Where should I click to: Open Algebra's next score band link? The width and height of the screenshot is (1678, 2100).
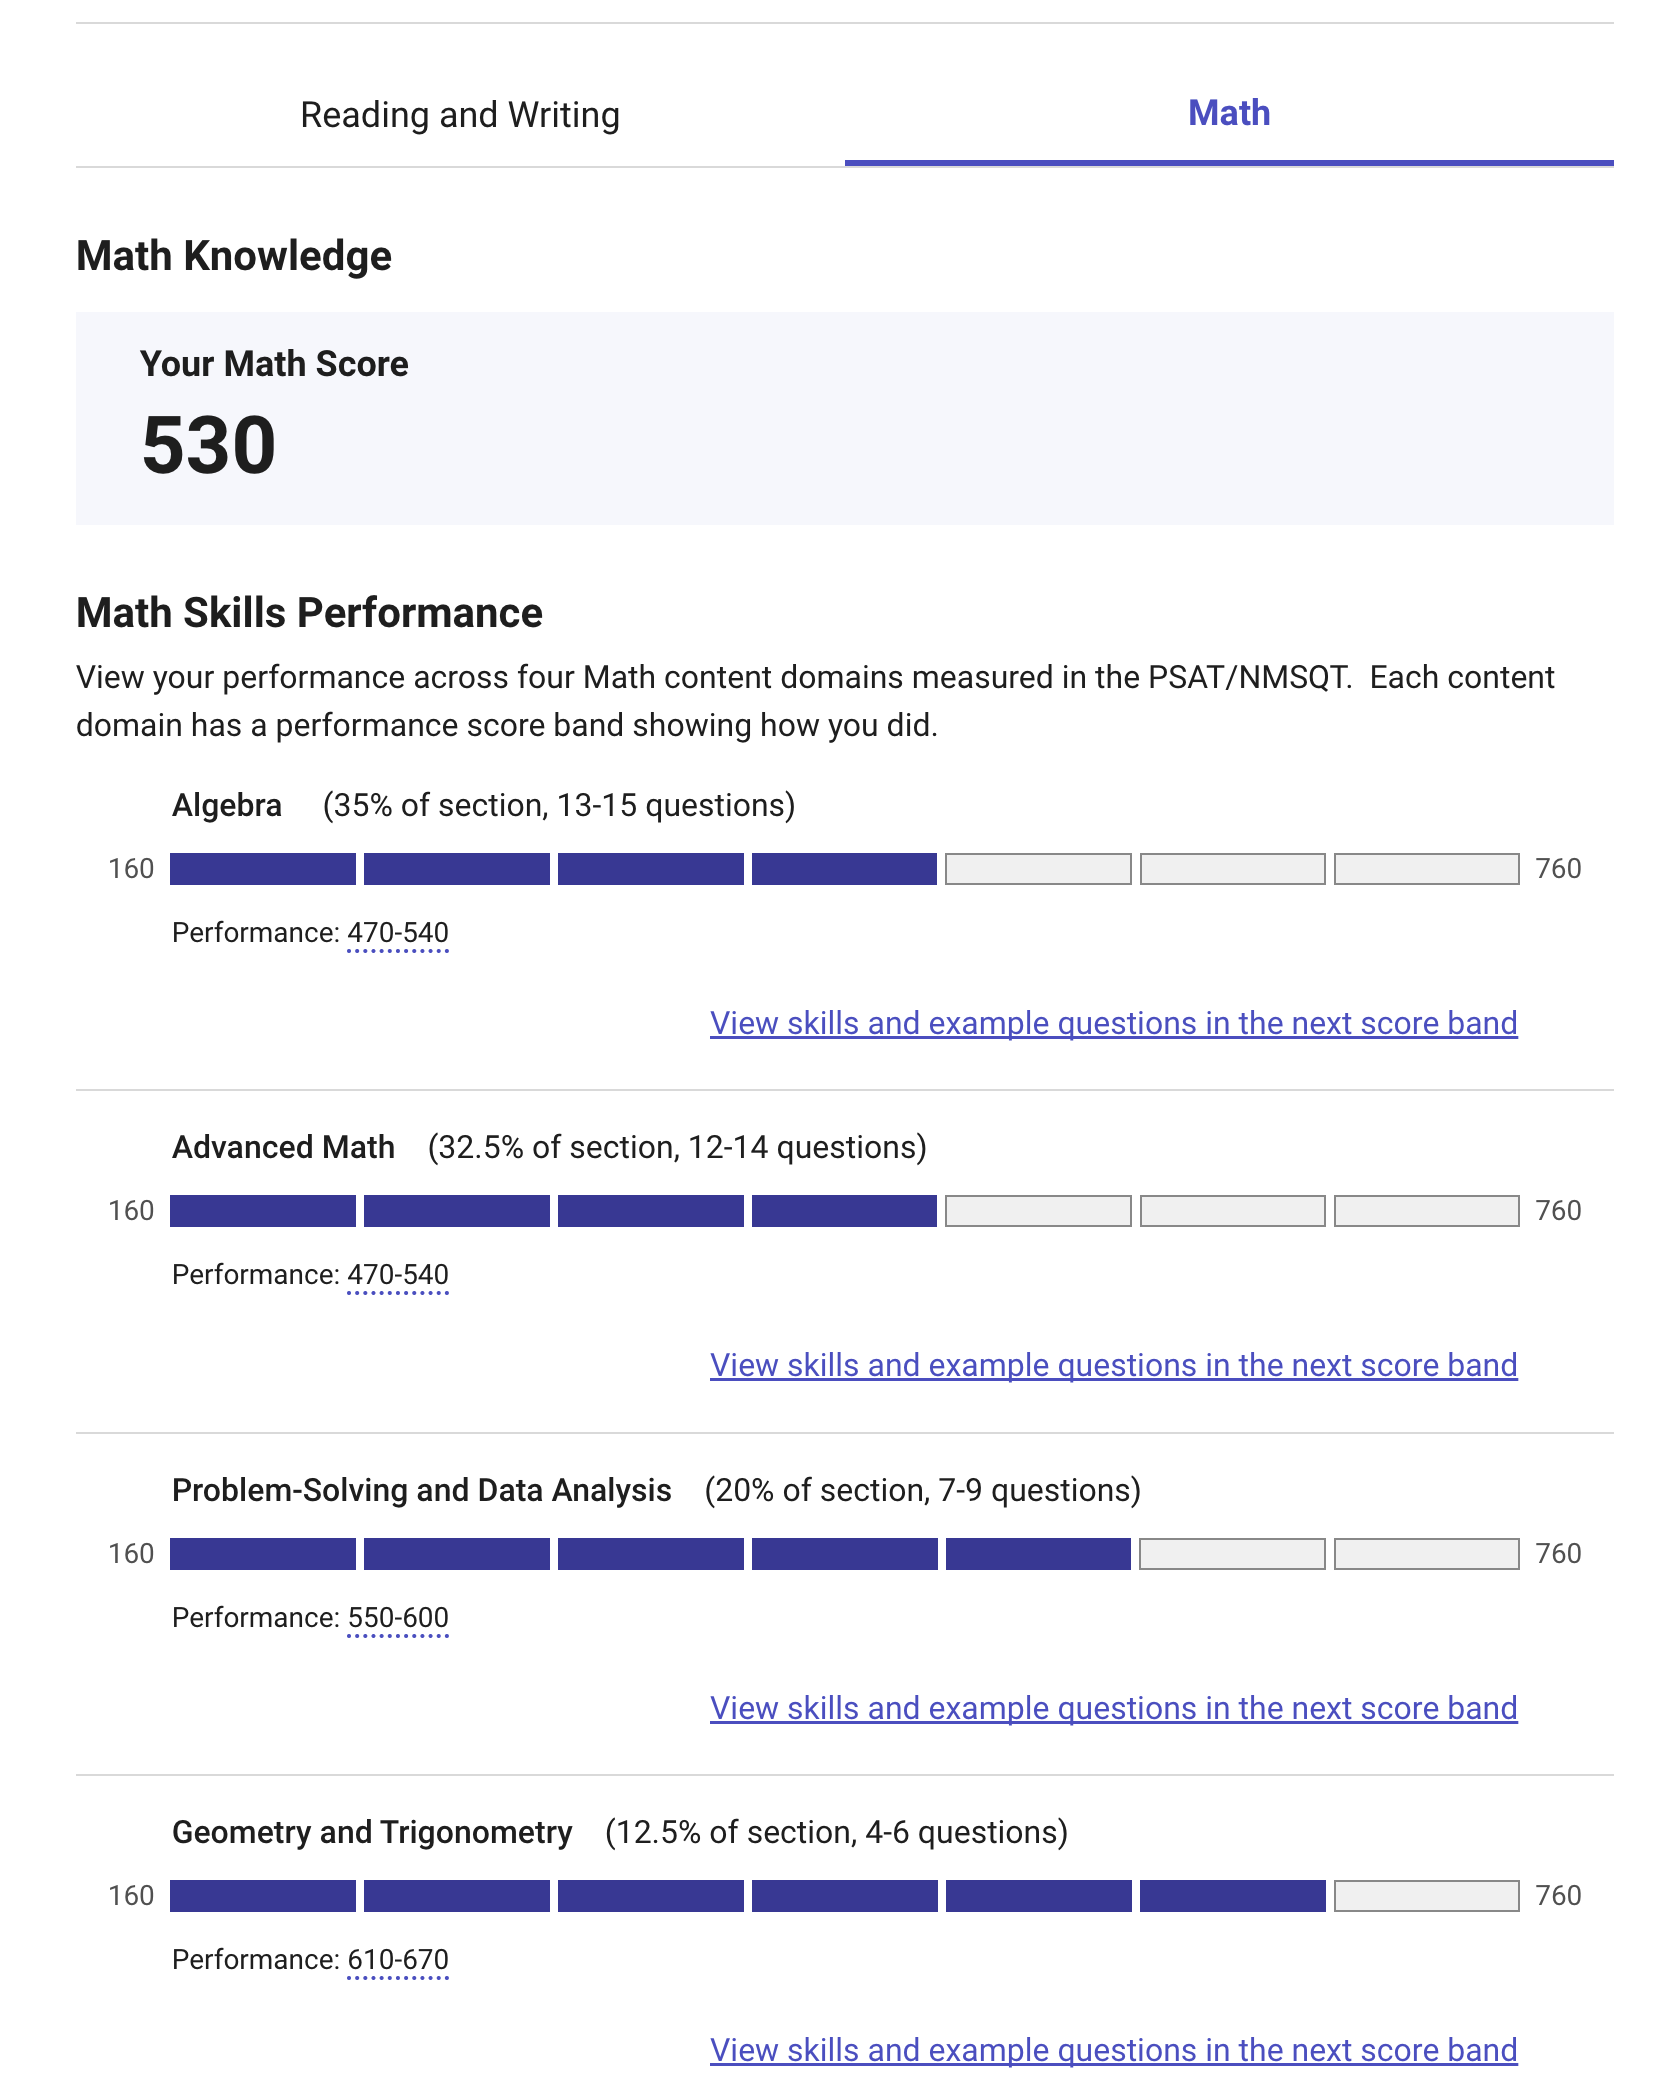[x=1113, y=1023]
